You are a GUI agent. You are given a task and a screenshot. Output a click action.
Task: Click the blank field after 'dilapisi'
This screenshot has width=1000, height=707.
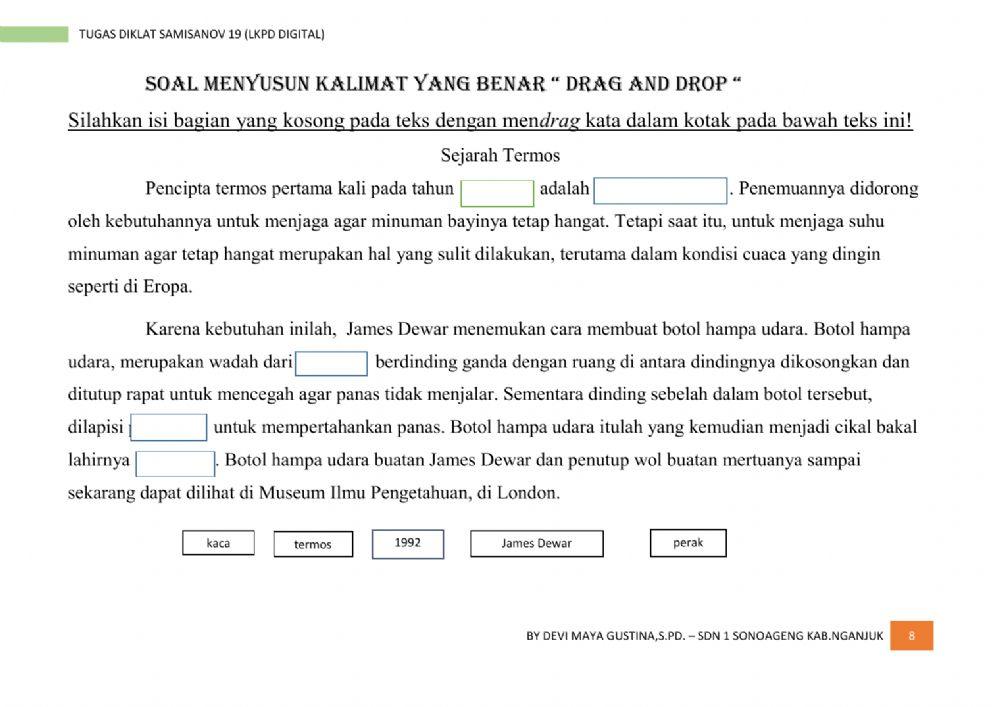[x=169, y=426]
